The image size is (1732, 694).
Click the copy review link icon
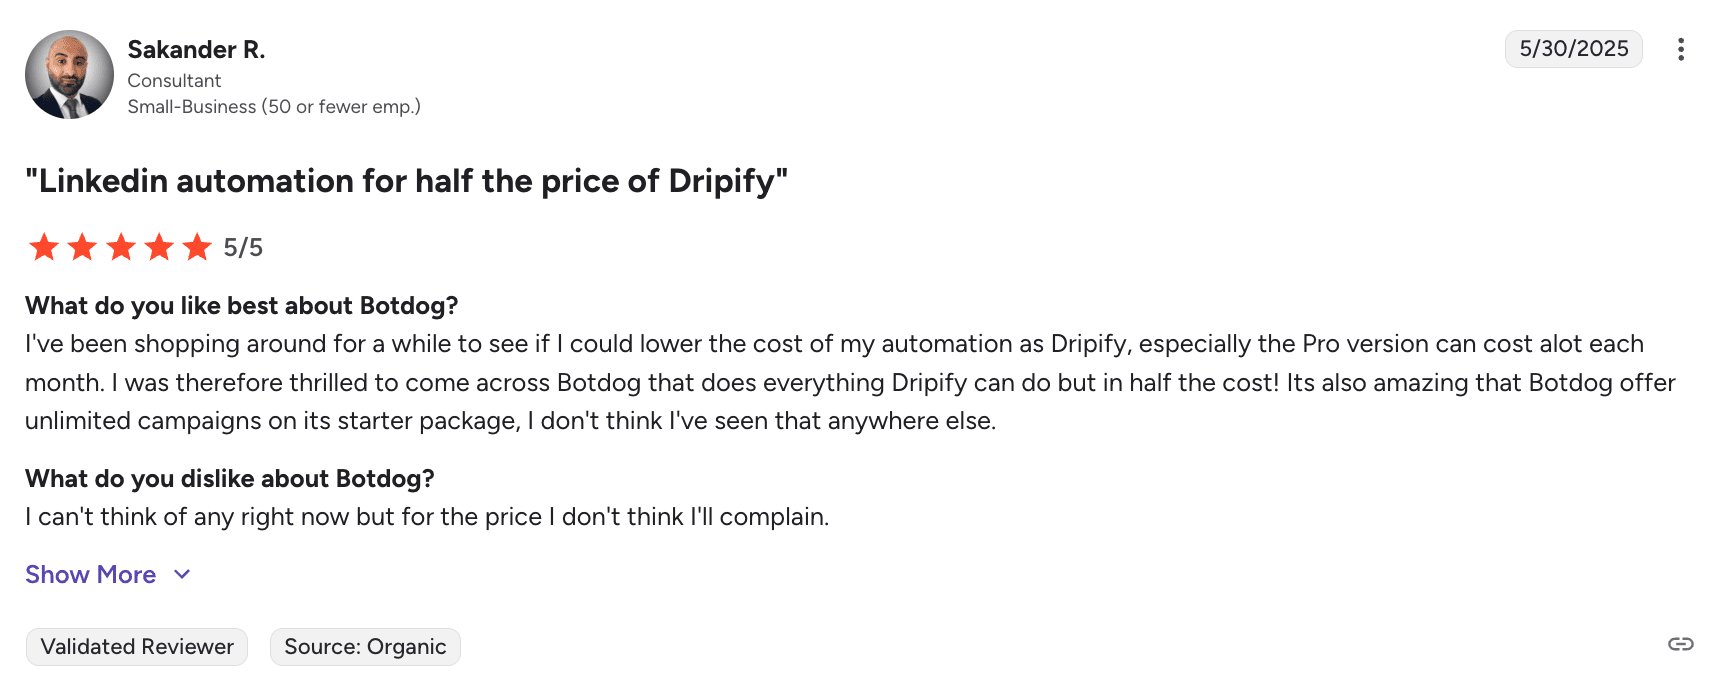coord(1680,644)
